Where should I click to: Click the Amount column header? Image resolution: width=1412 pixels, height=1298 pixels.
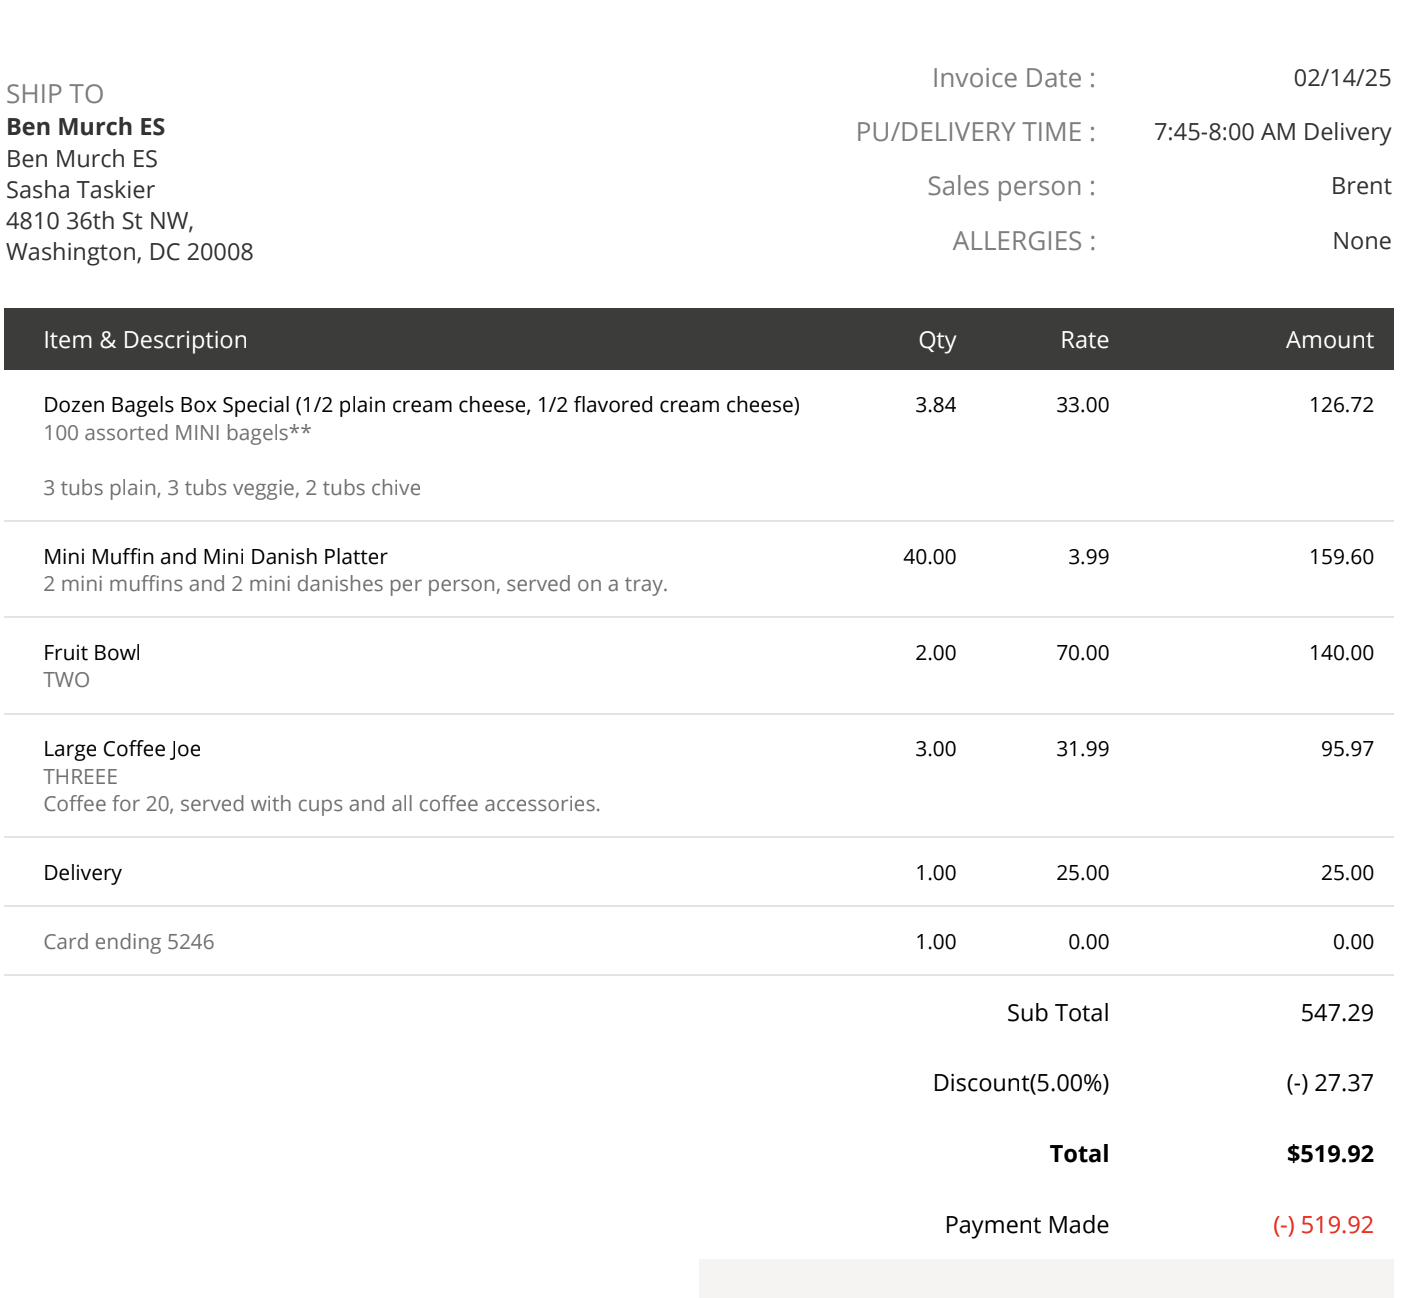[x=1329, y=339]
